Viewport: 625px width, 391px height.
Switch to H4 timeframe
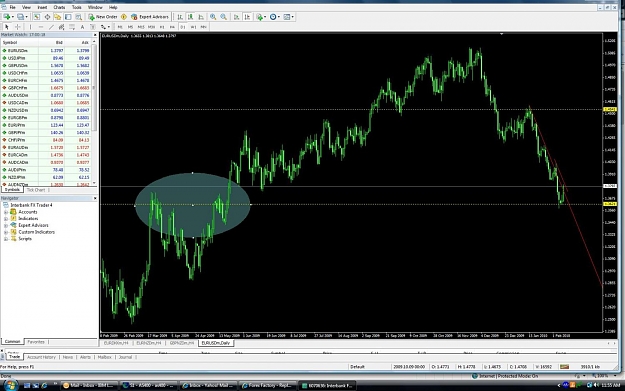pyautogui.click(x=172, y=27)
